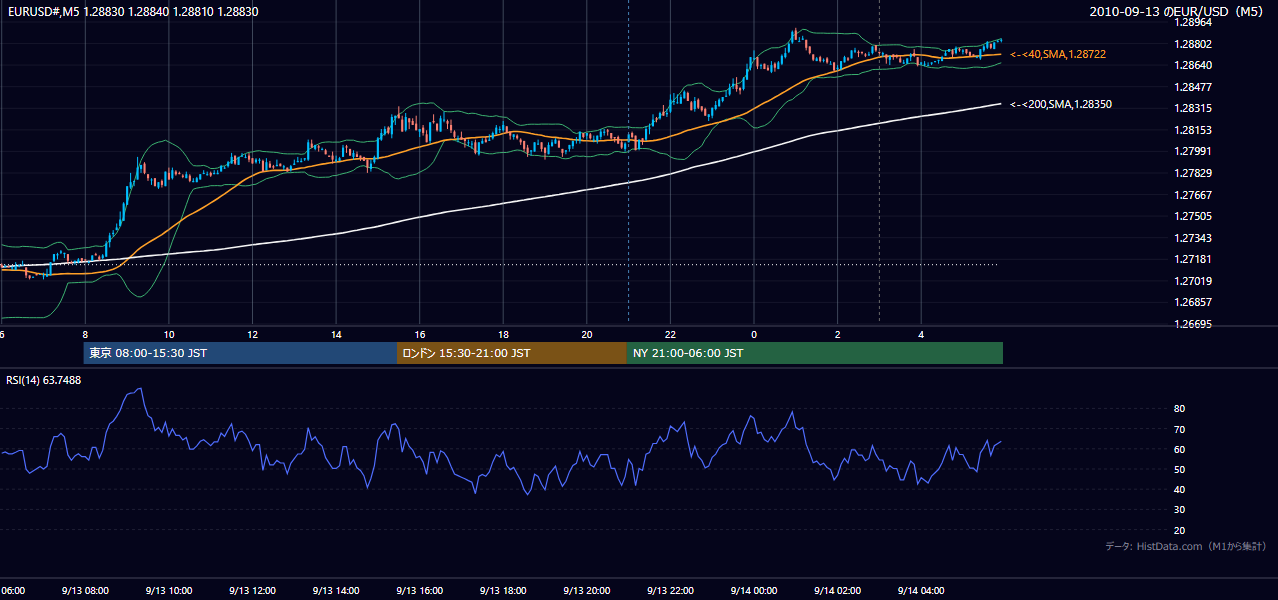1278x600 pixels.
Task: Click the 9/13 18:00 time axis label
Action: 503,591
